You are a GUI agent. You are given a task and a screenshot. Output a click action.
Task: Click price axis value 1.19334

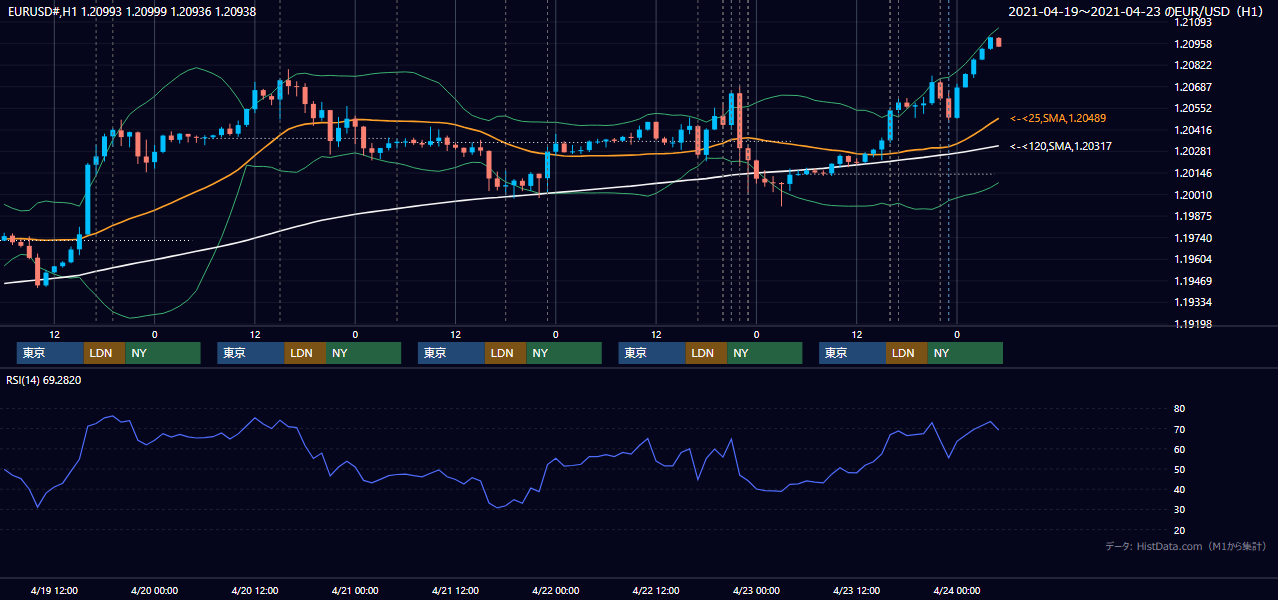(1193, 302)
